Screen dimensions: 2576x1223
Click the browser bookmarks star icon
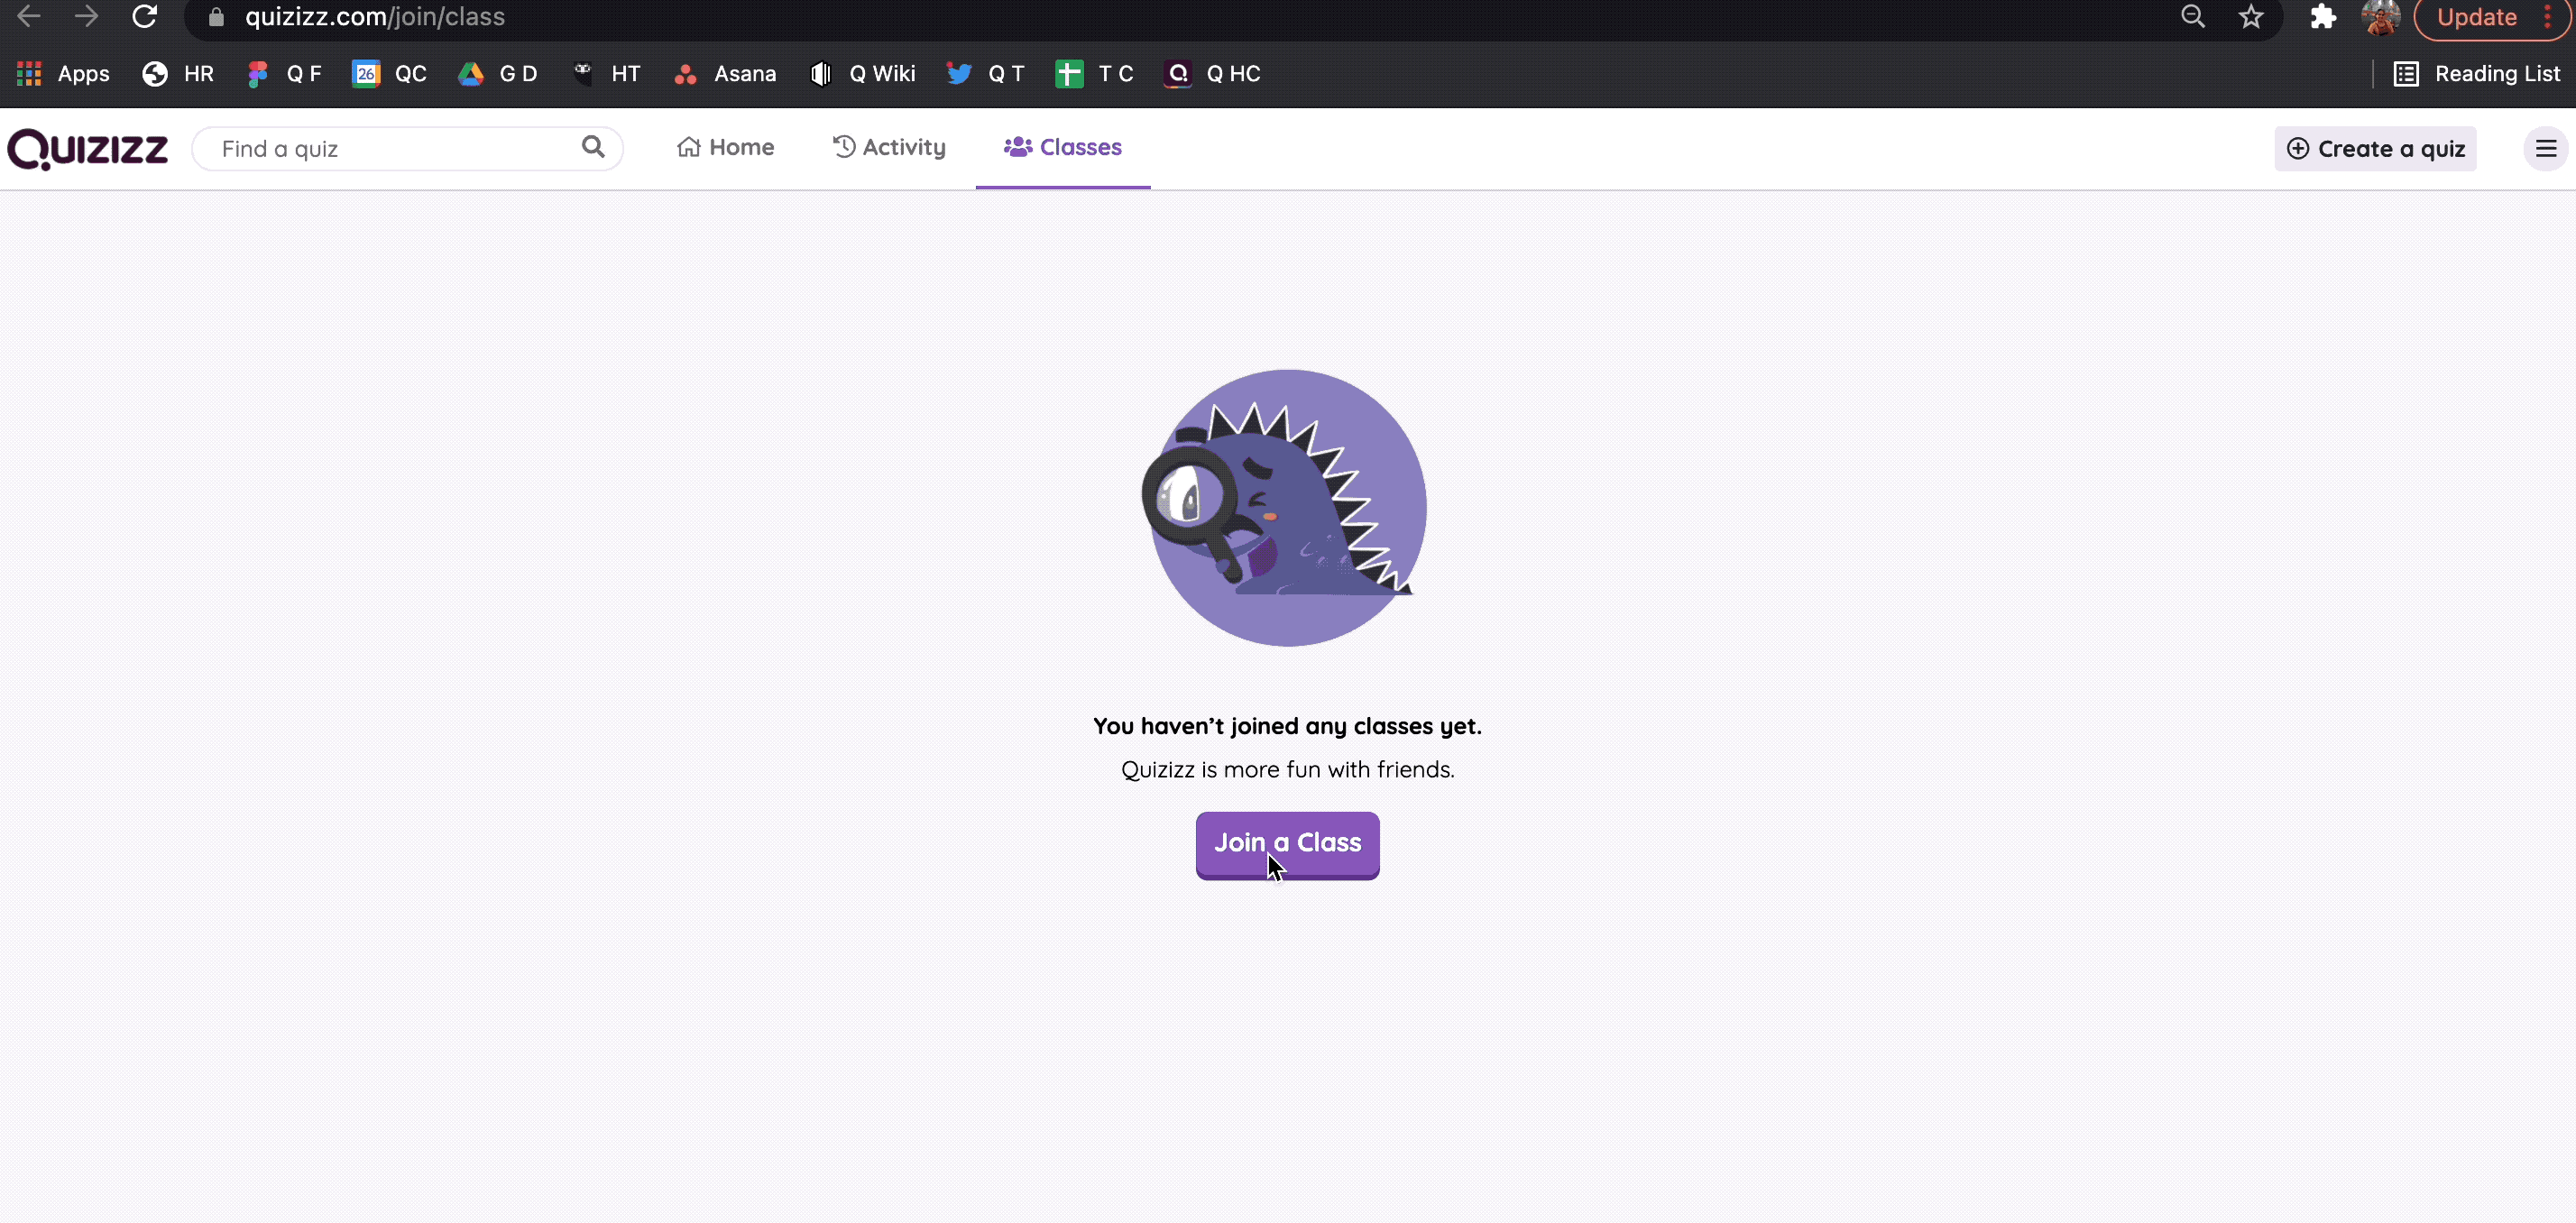(x=2252, y=16)
